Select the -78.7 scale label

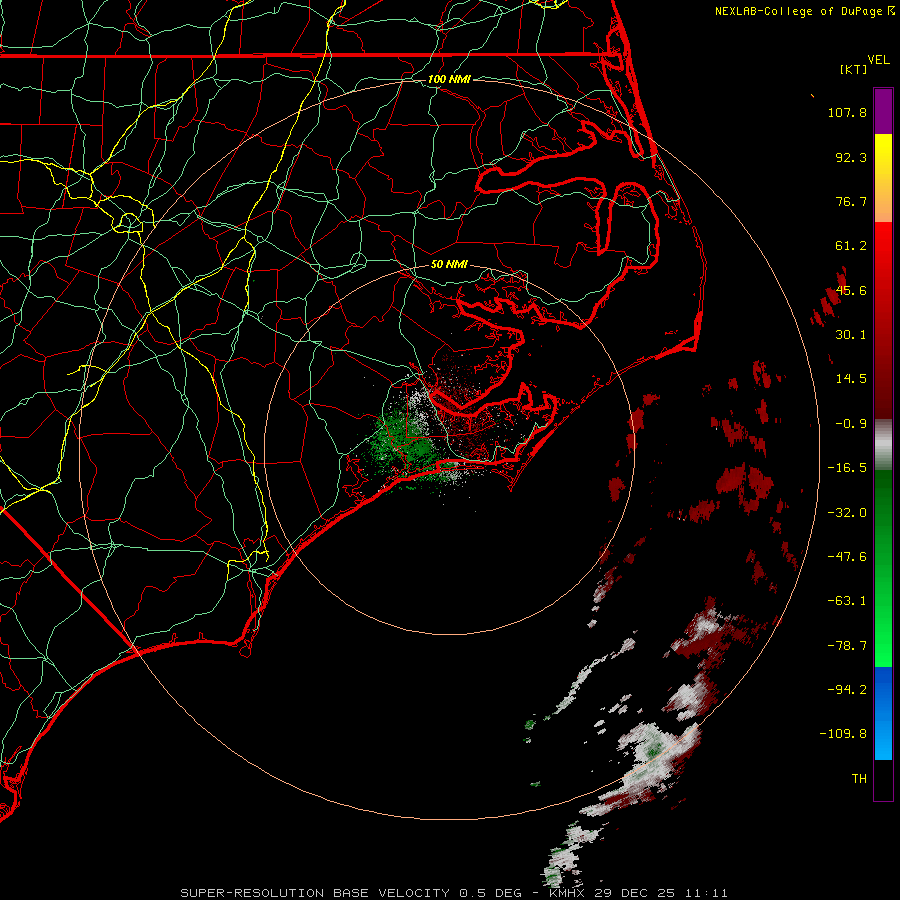coord(847,646)
